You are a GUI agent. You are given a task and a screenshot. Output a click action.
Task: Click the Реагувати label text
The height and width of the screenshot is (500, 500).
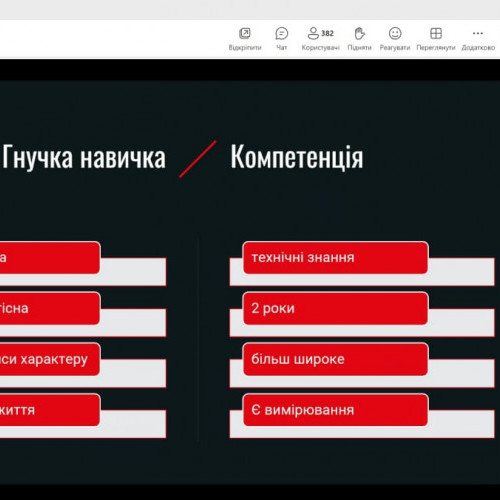pos(395,48)
